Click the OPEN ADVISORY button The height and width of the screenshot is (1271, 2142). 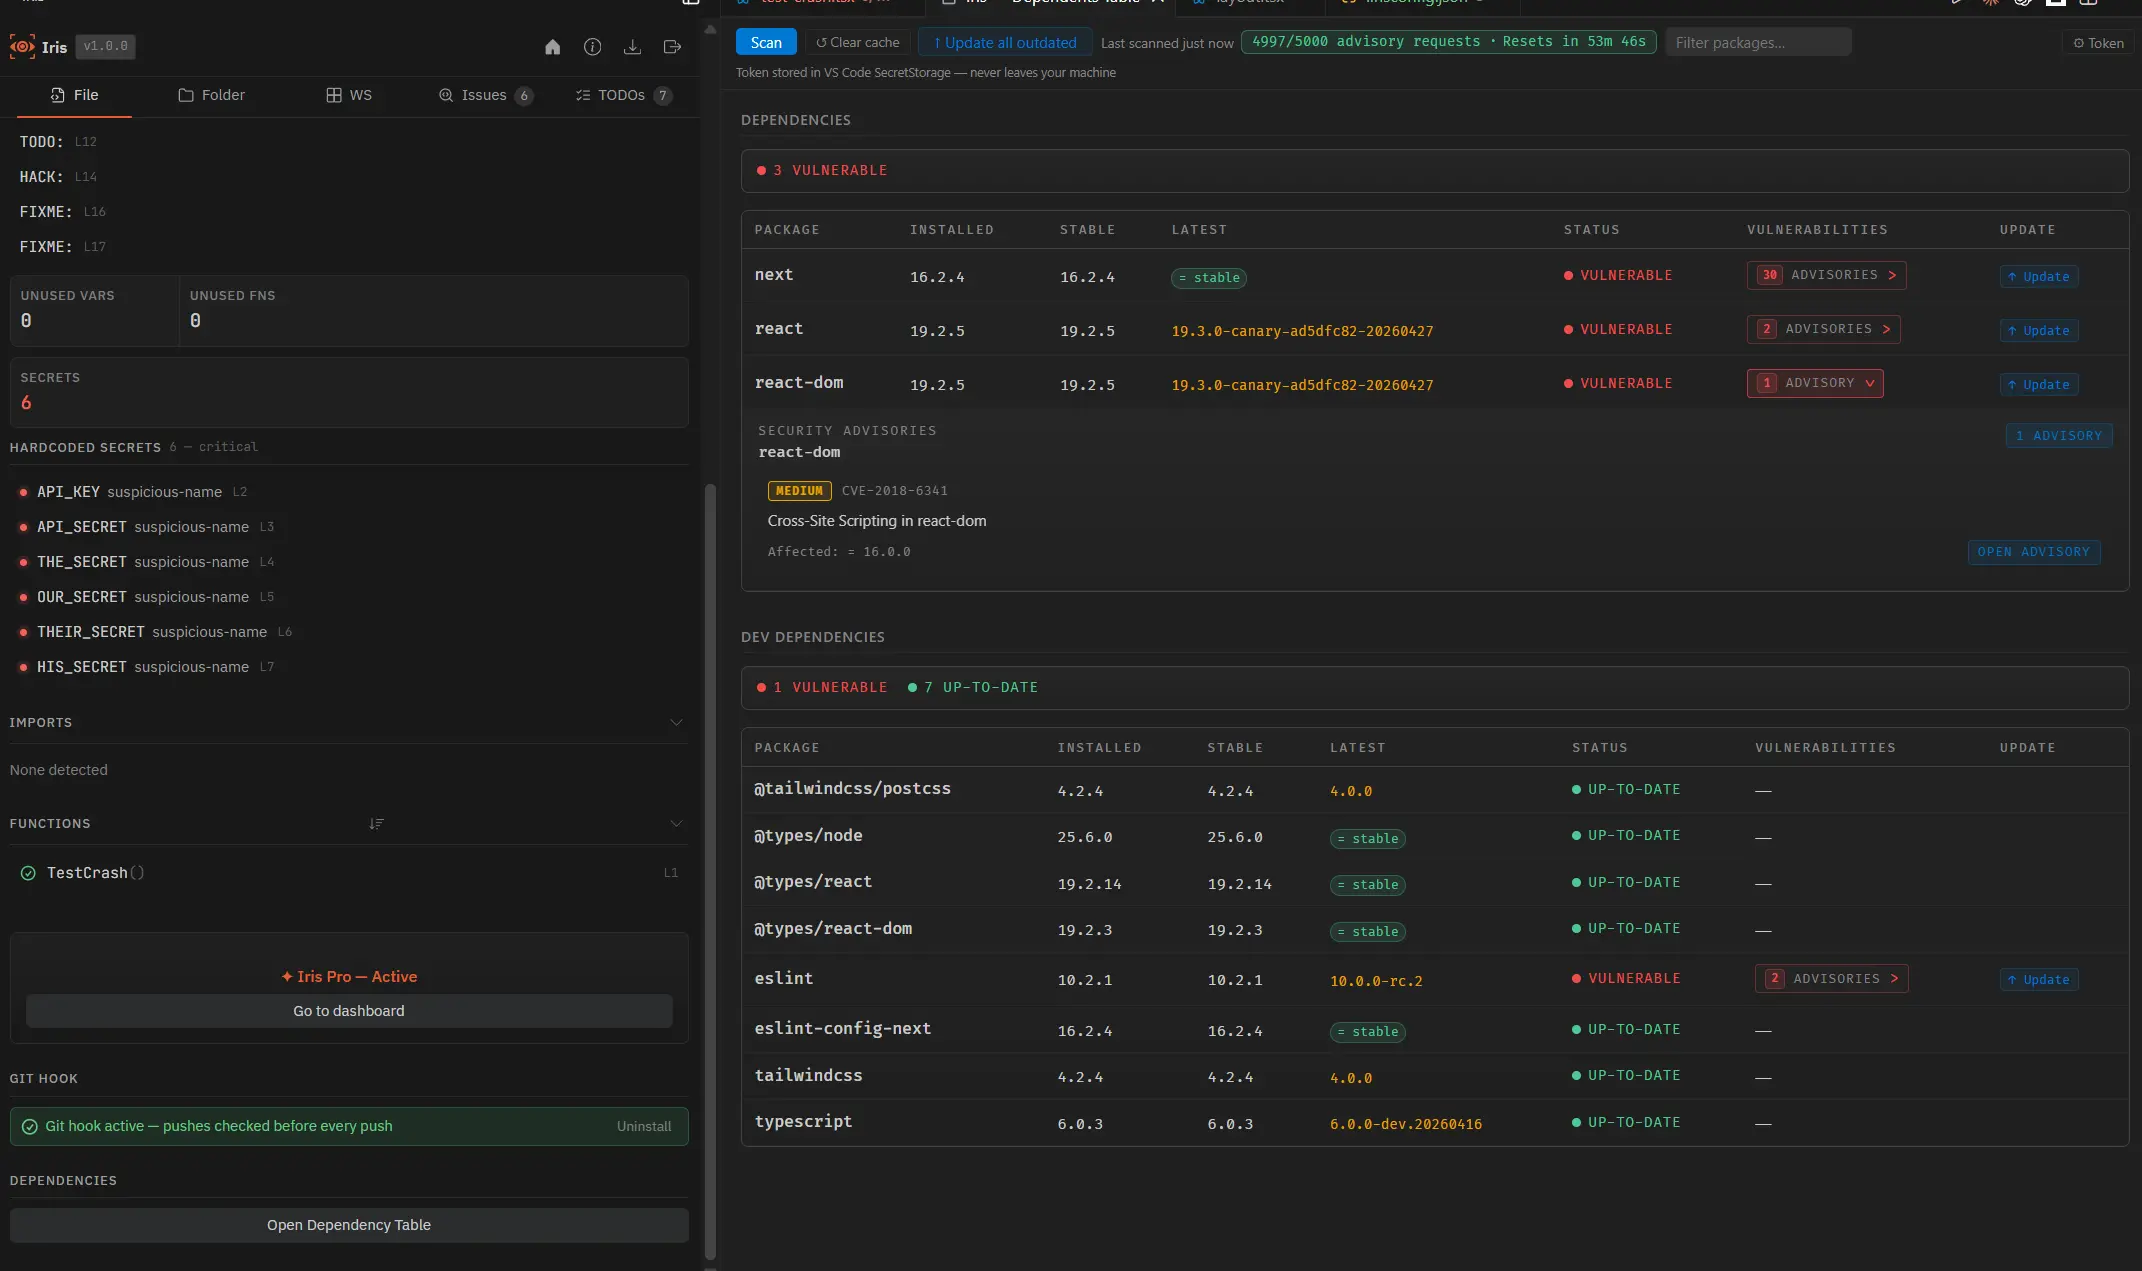point(2034,552)
